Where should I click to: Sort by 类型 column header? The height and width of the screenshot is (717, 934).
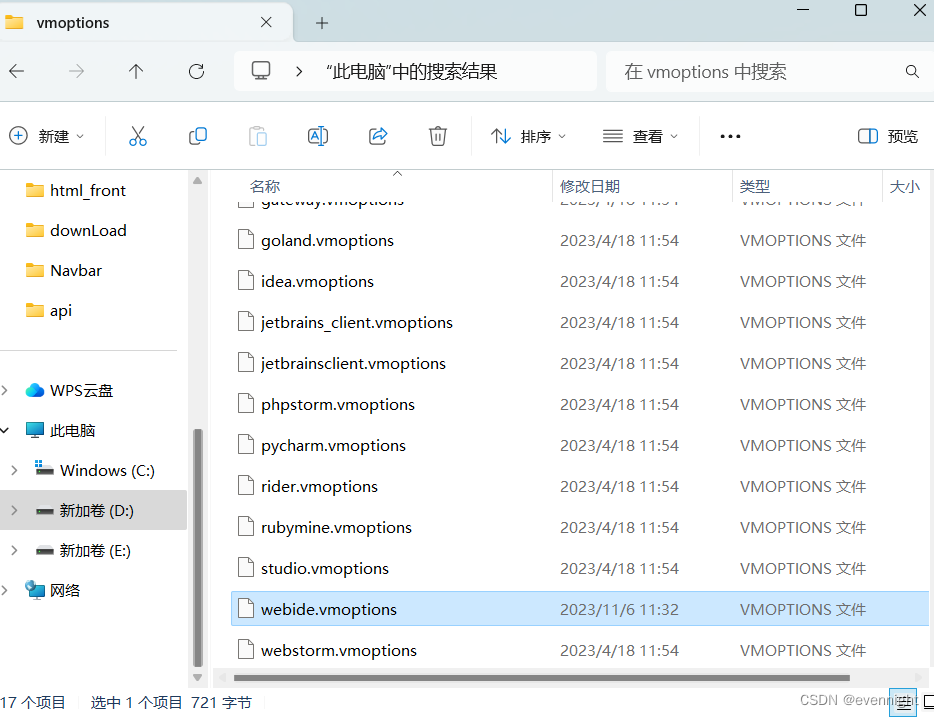tap(755, 186)
